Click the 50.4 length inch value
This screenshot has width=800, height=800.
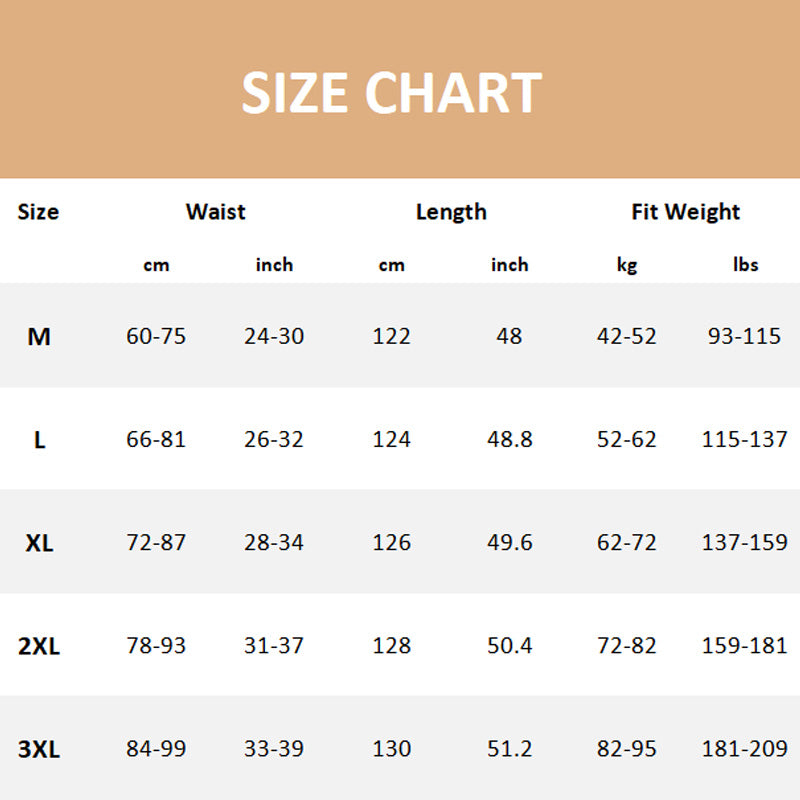click(x=509, y=646)
